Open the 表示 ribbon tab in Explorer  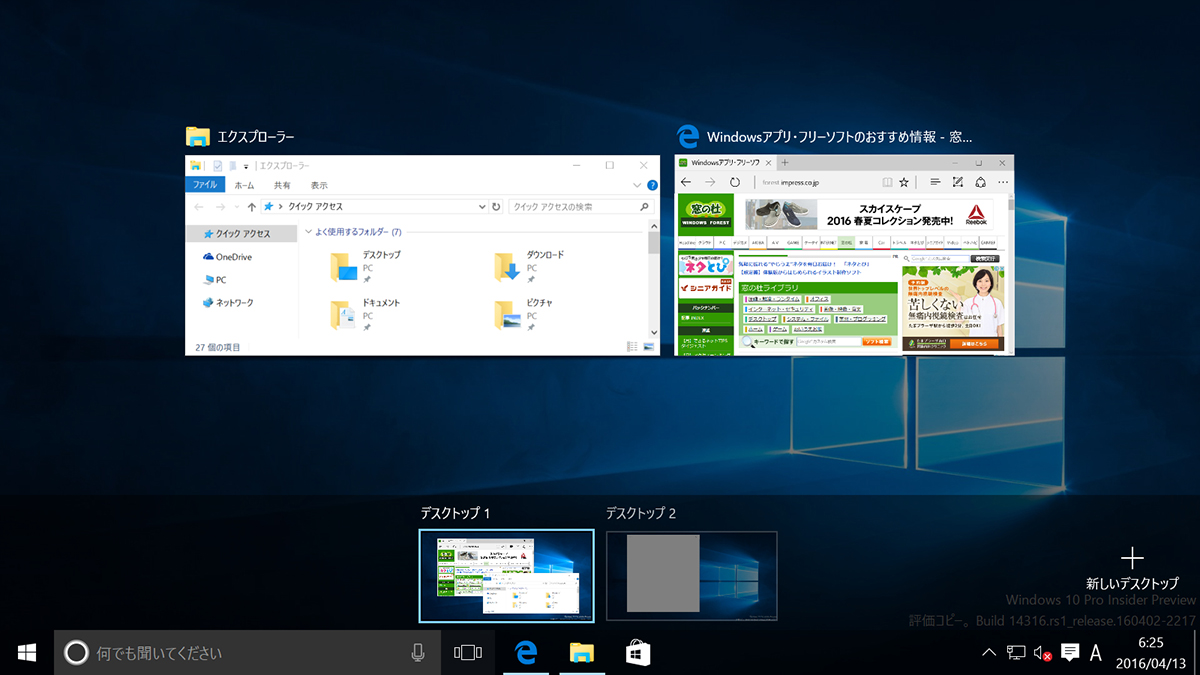coord(319,185)
